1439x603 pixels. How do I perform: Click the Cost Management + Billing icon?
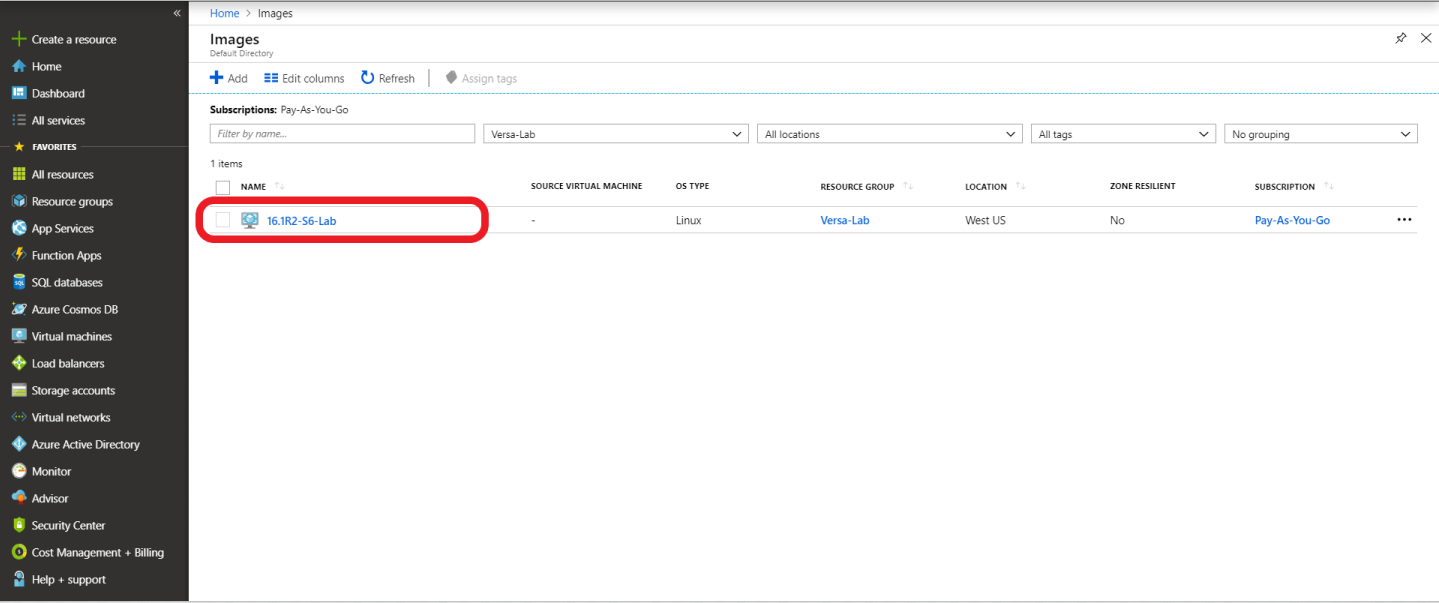tap(18, 552)
